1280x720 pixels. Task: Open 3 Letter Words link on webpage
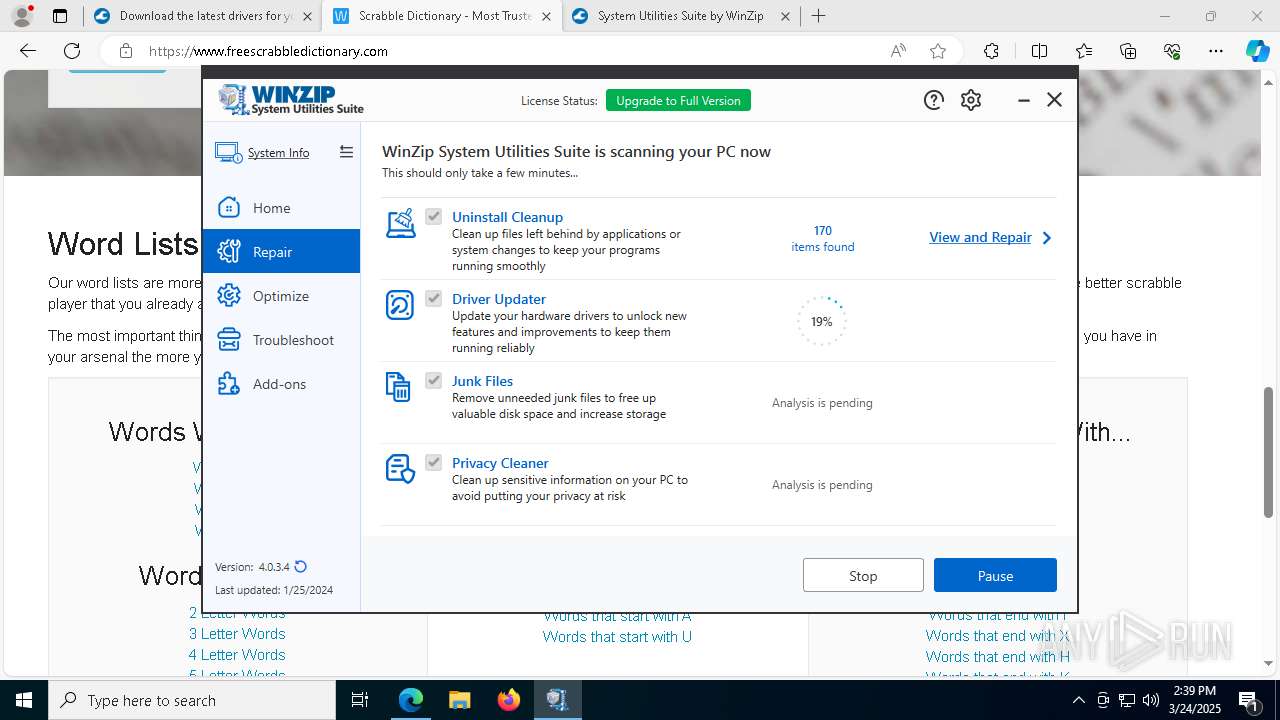point(237,634)
